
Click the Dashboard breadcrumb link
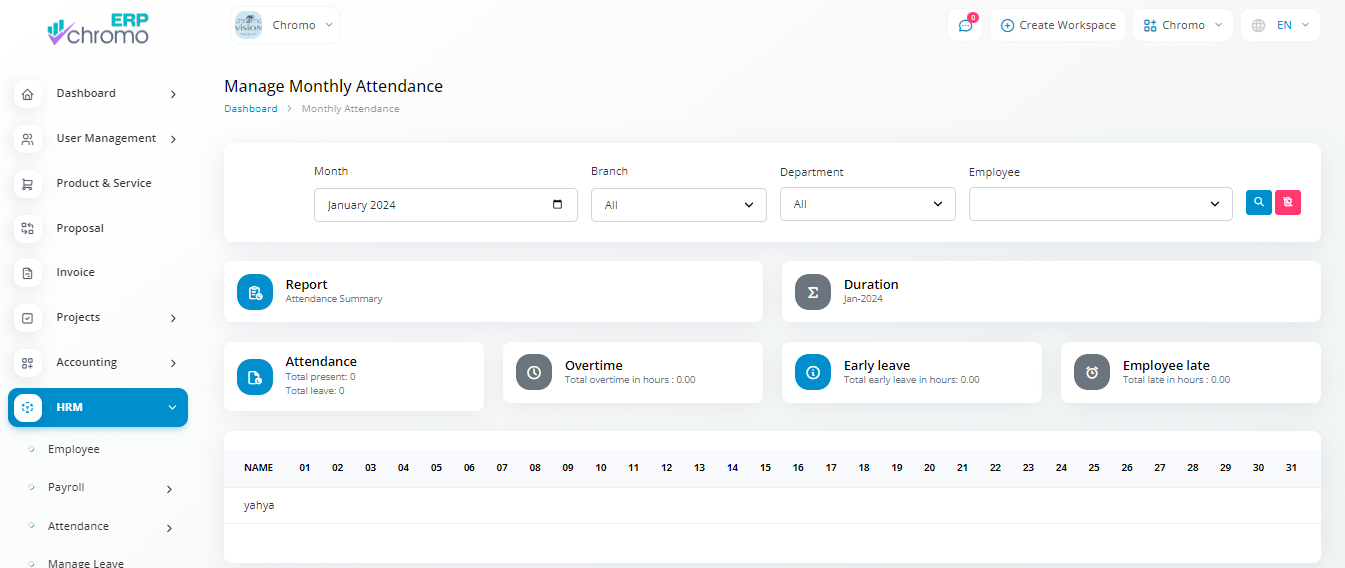click(x=250, y=109)
